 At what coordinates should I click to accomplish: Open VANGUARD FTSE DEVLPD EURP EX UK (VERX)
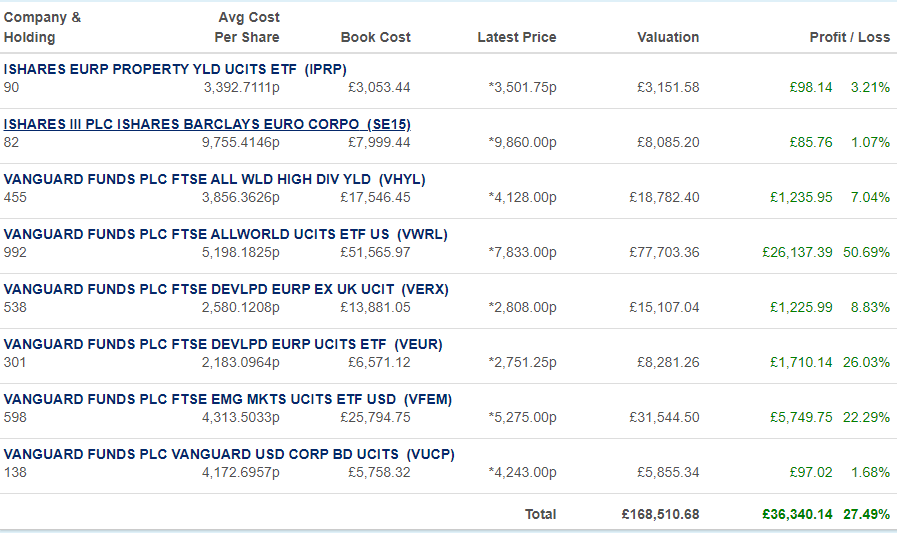pyautogui.click(x=226, y=289)
